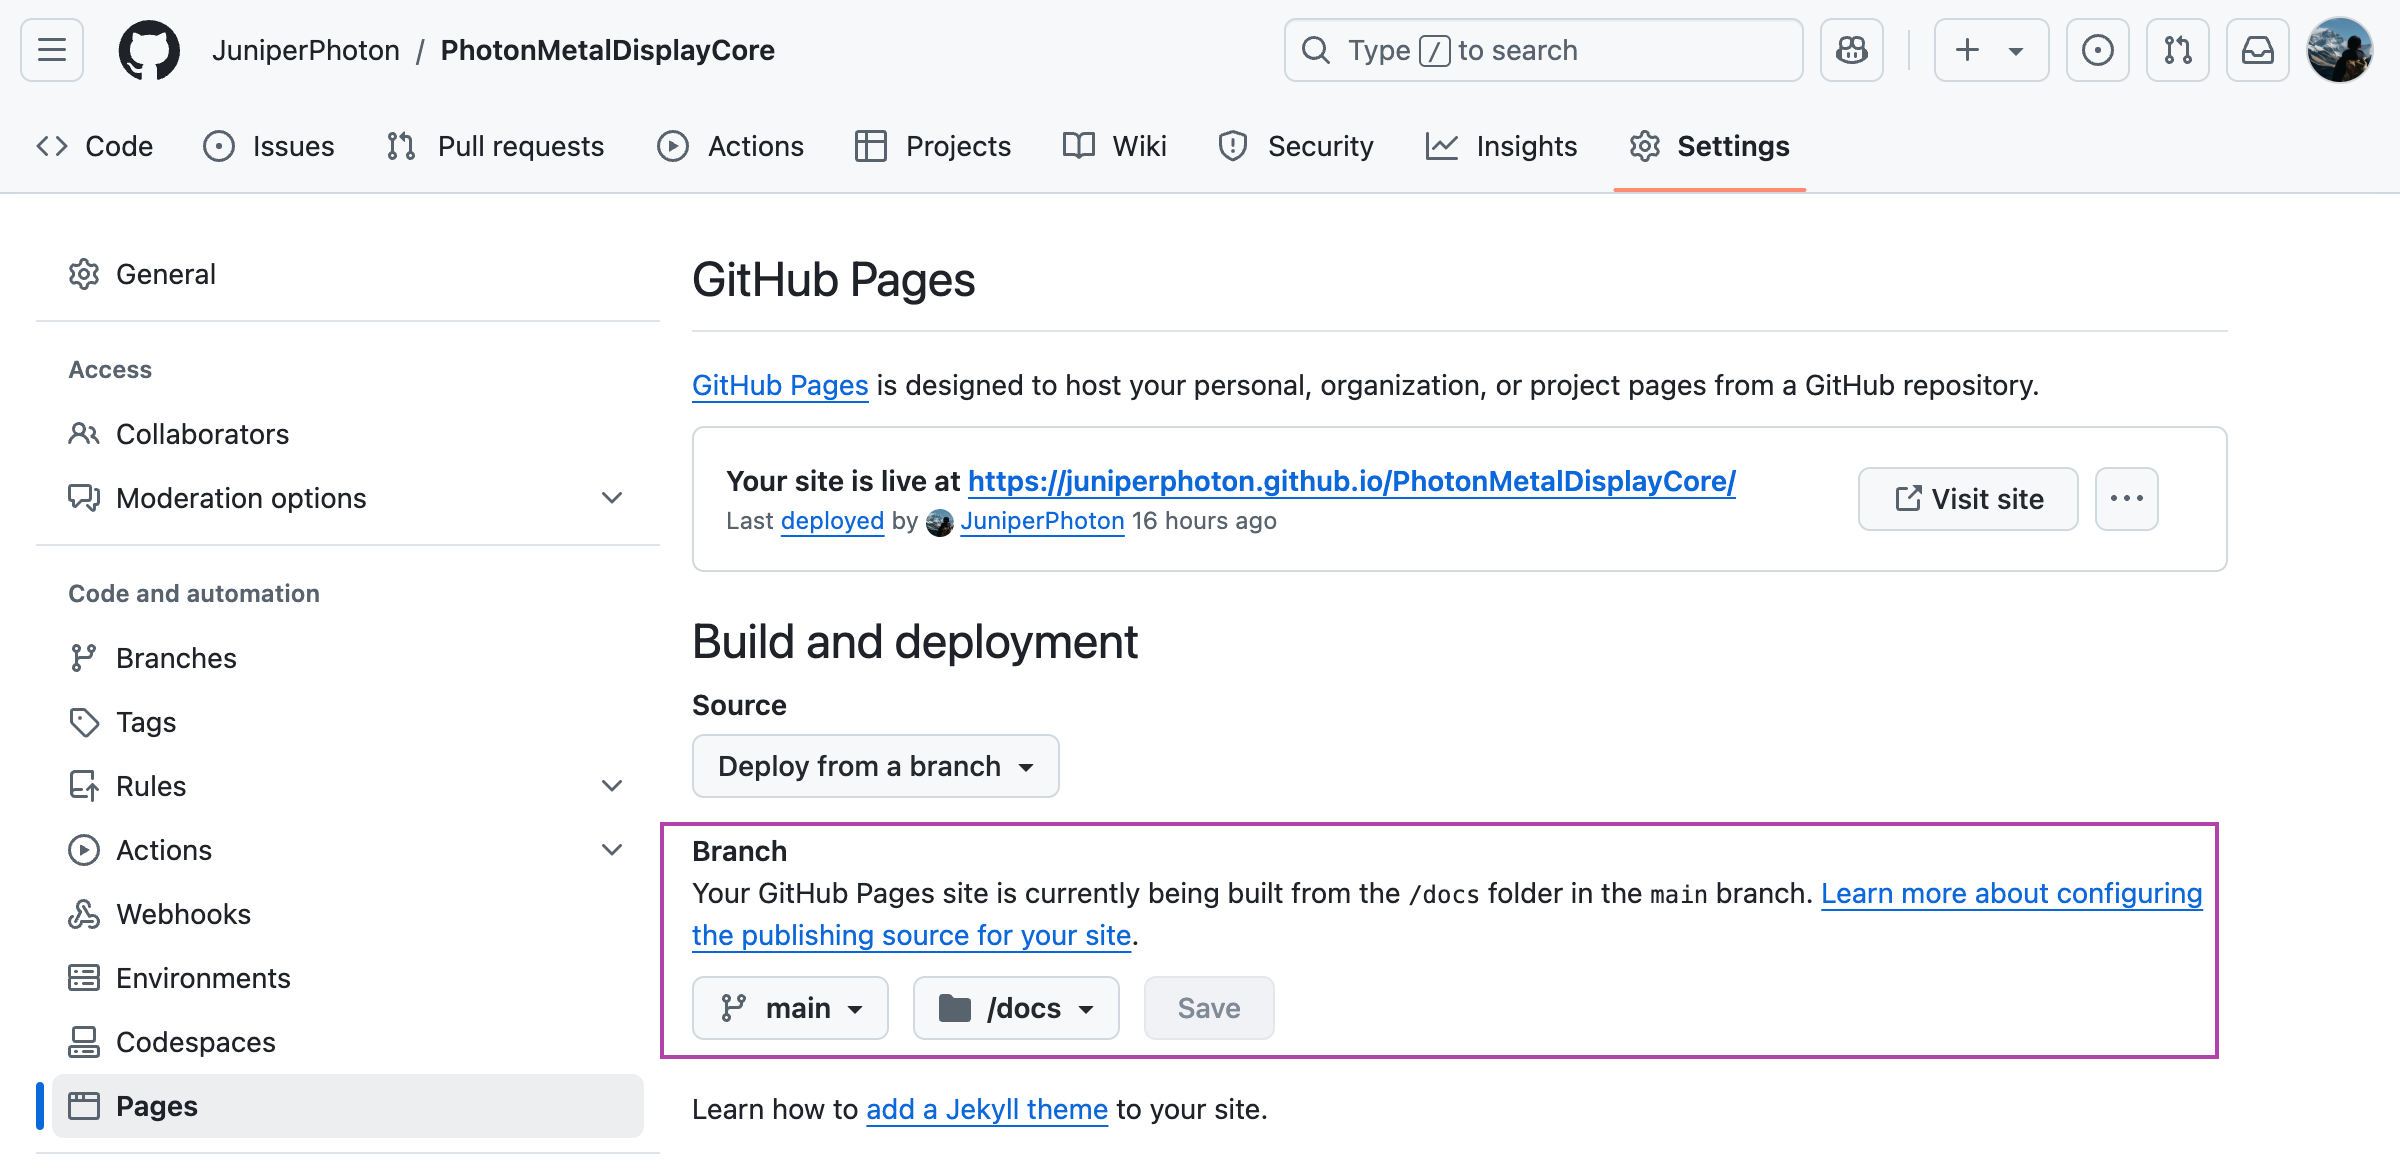The height and width of the screenshot is (1172, 2400).
Task: Expand the create-new dropdown caret
Action: pos(2016,51)
